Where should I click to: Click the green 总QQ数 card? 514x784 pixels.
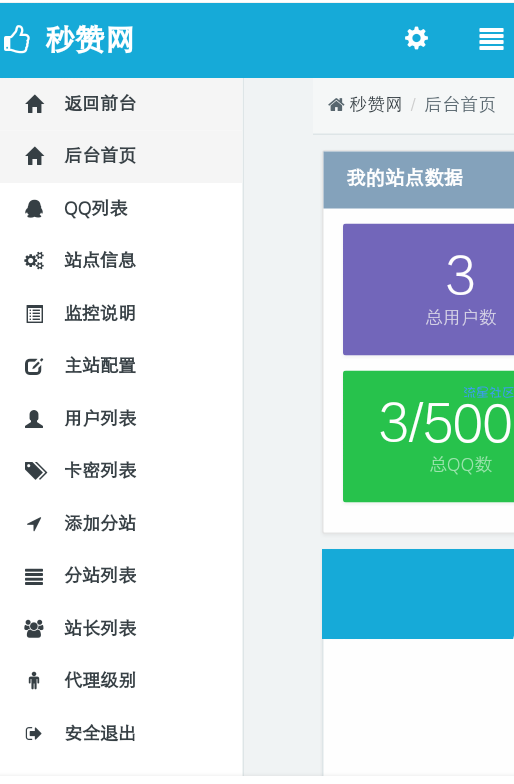[x=428, y=436]
